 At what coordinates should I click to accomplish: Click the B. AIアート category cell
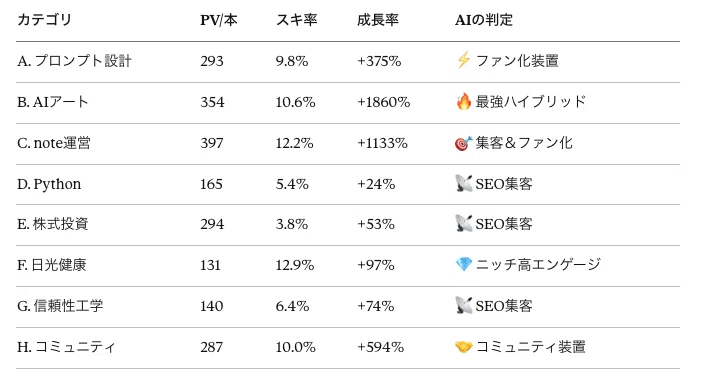[52, 102]
